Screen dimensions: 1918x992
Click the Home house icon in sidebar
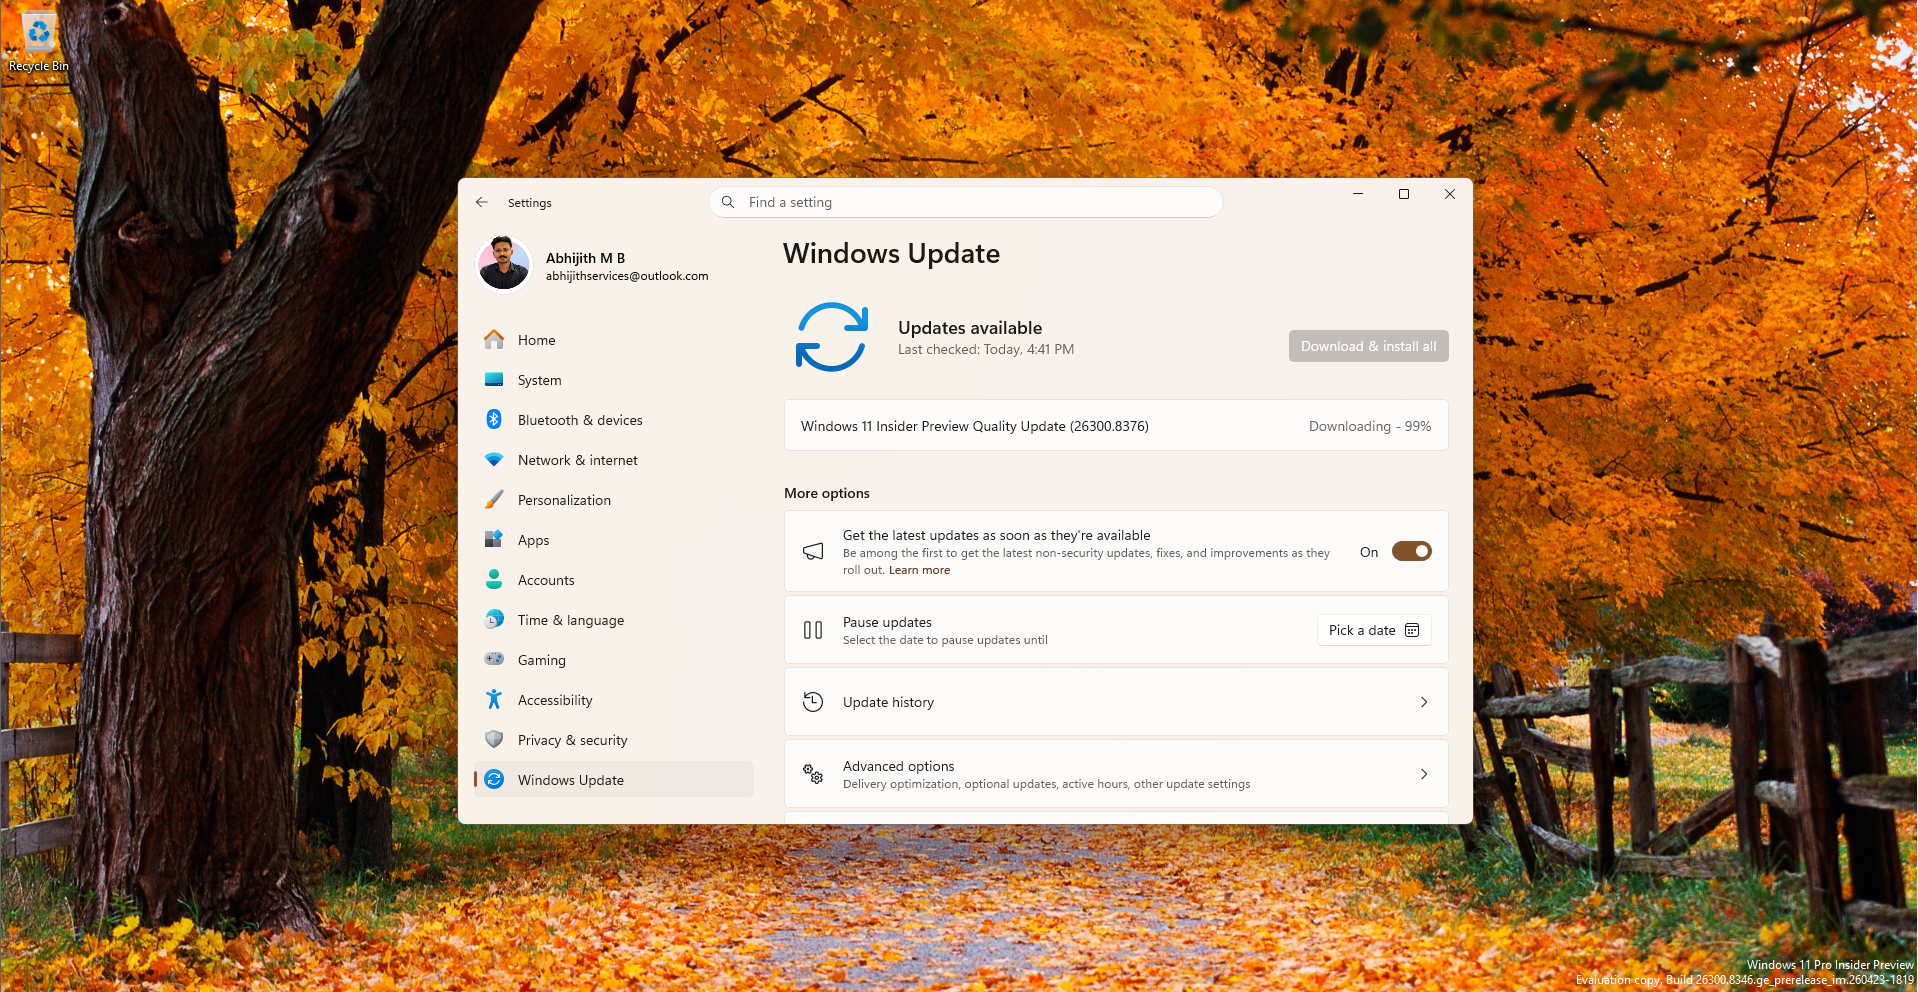pyautogui.click(x=494, y=340)
